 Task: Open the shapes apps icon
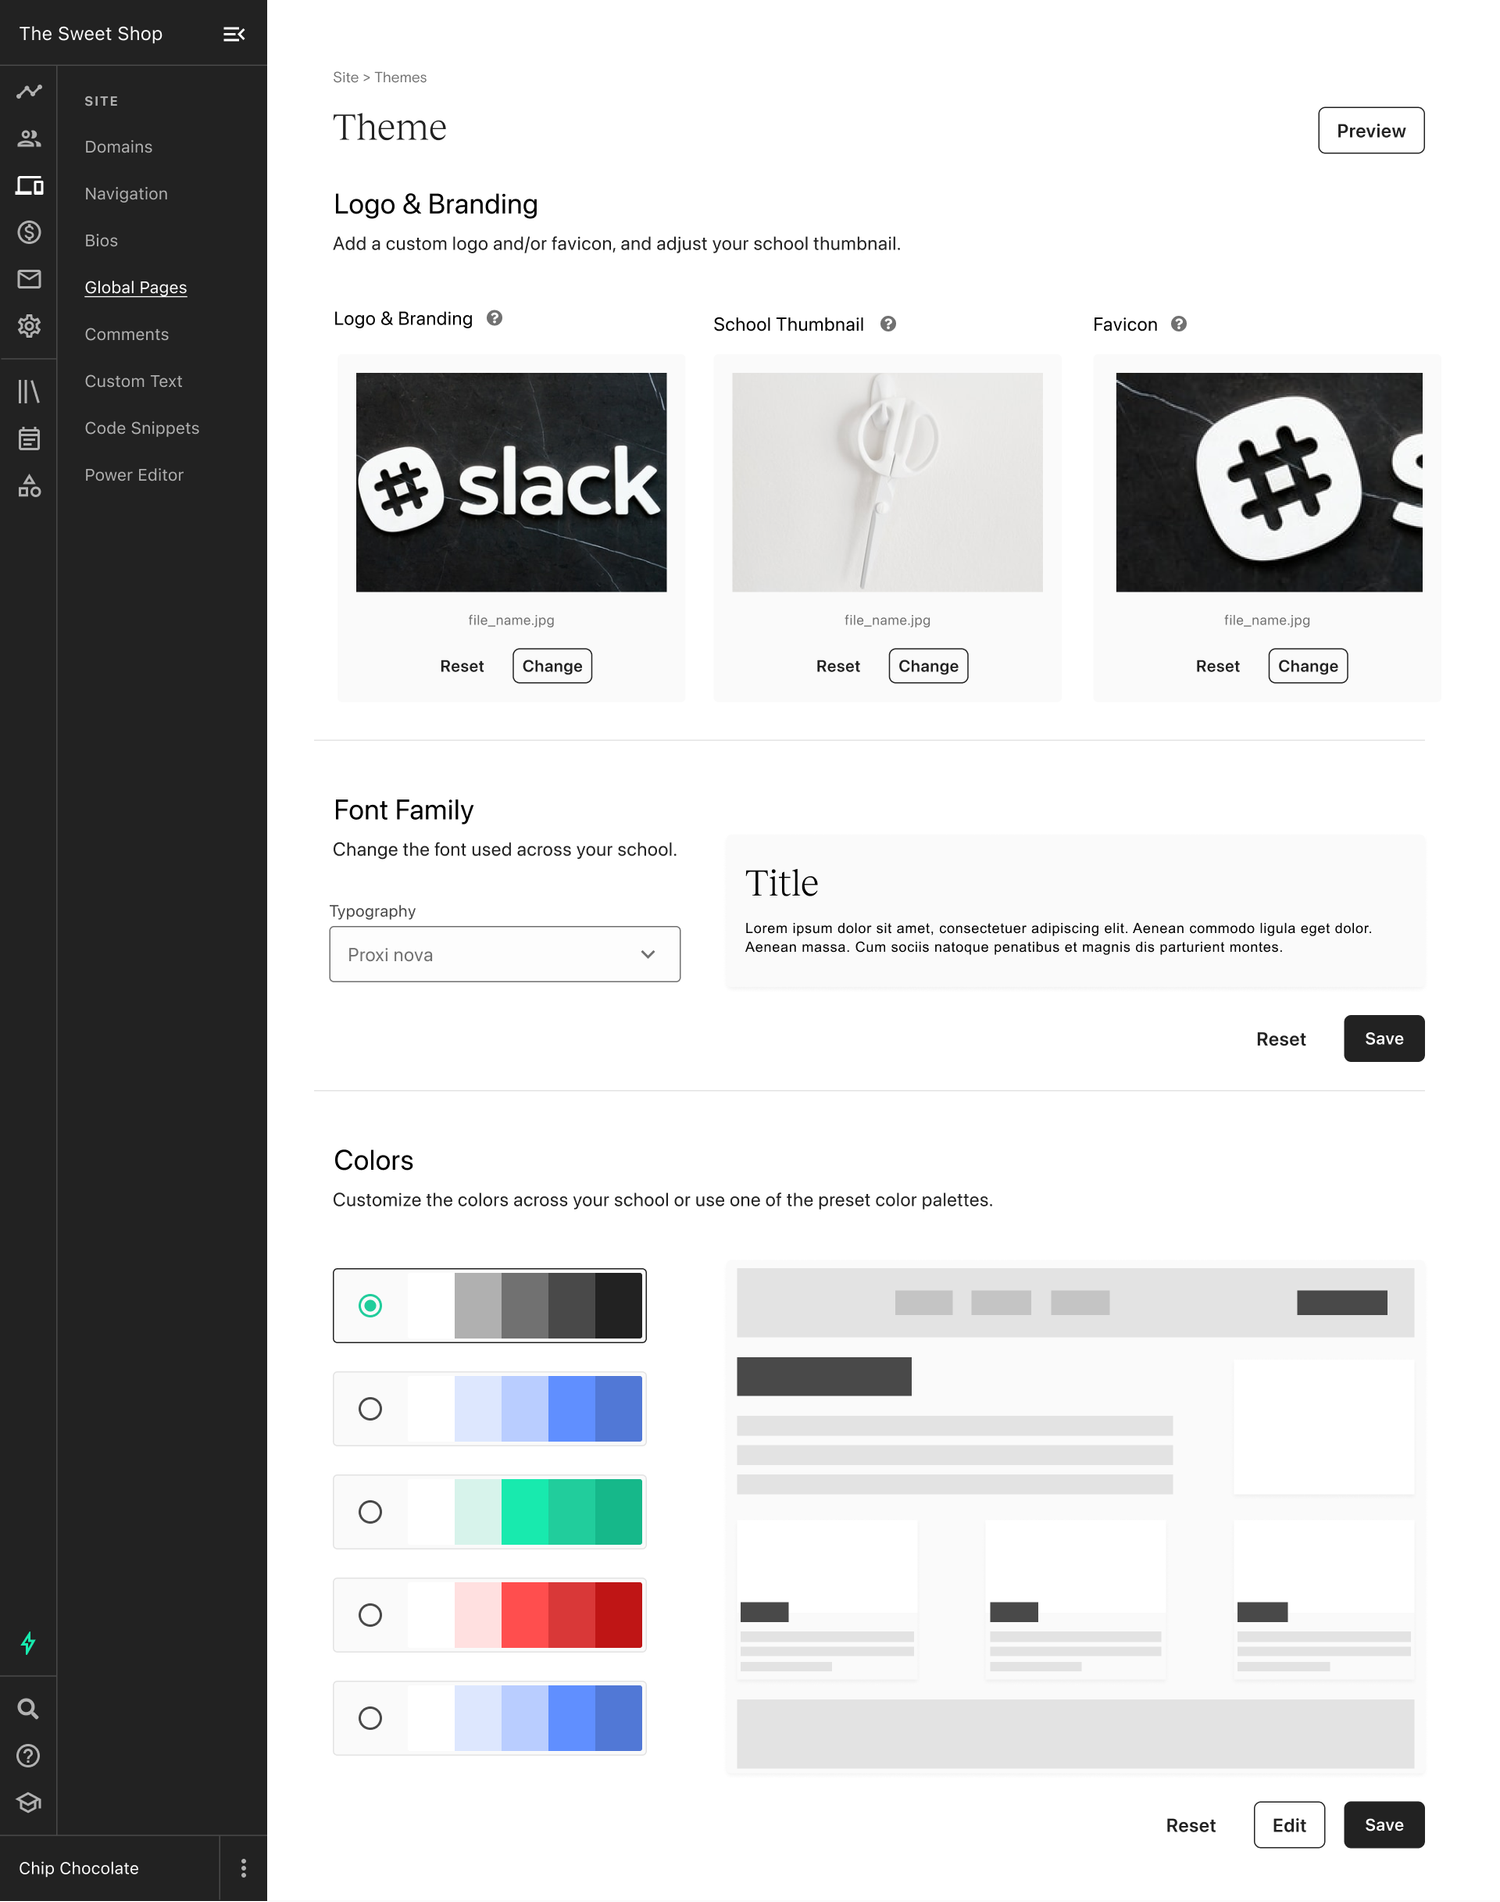pos(29,486)
